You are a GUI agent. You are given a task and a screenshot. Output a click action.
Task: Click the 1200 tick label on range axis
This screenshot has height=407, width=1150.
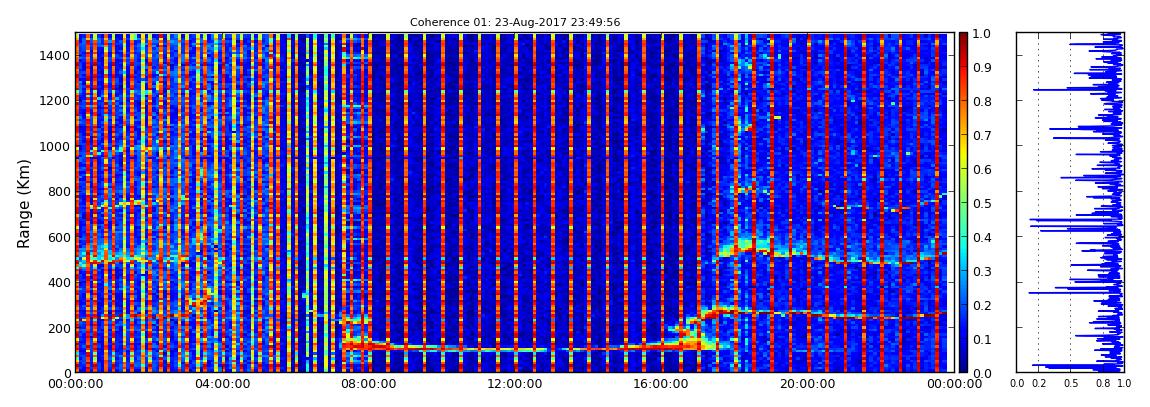55,100
